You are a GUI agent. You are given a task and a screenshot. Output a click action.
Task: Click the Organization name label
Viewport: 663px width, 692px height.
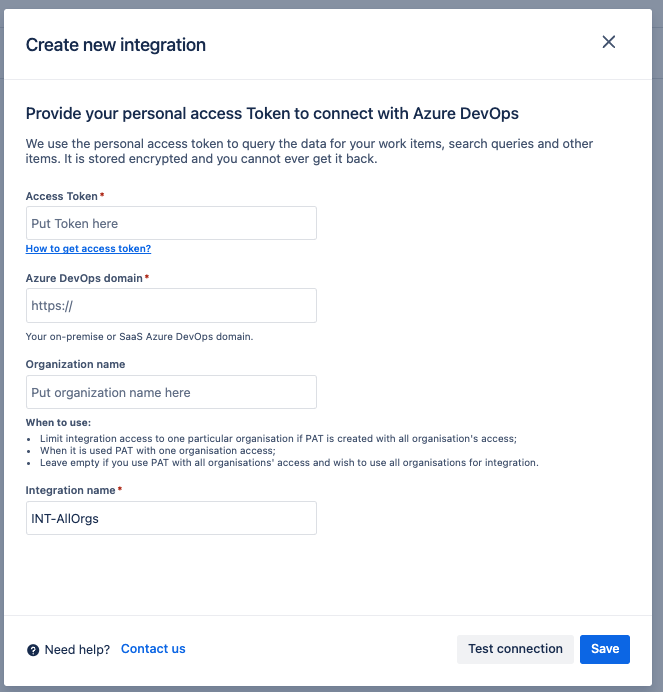75,365
